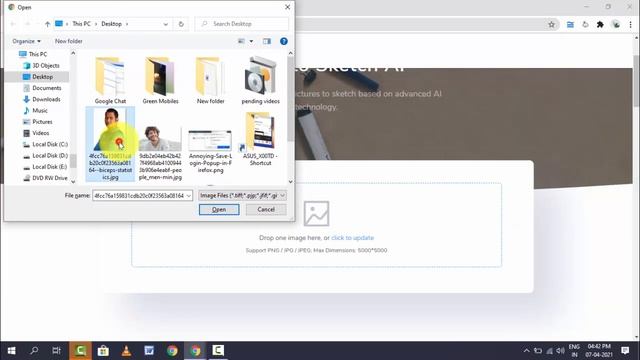The image size is (640, 360).
Task: Change the file view layout icon
Action: click(x=242, y=41)
